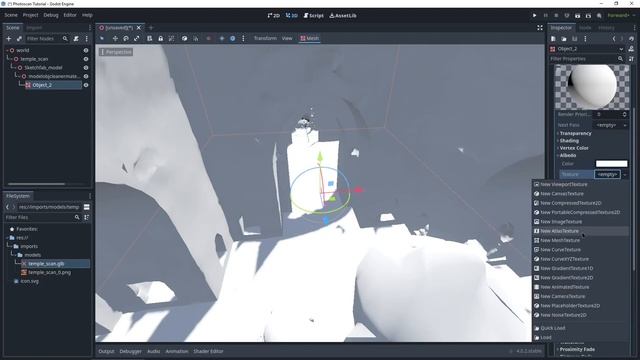
Task: Expand the Transparency section
Action: point(576,133)
